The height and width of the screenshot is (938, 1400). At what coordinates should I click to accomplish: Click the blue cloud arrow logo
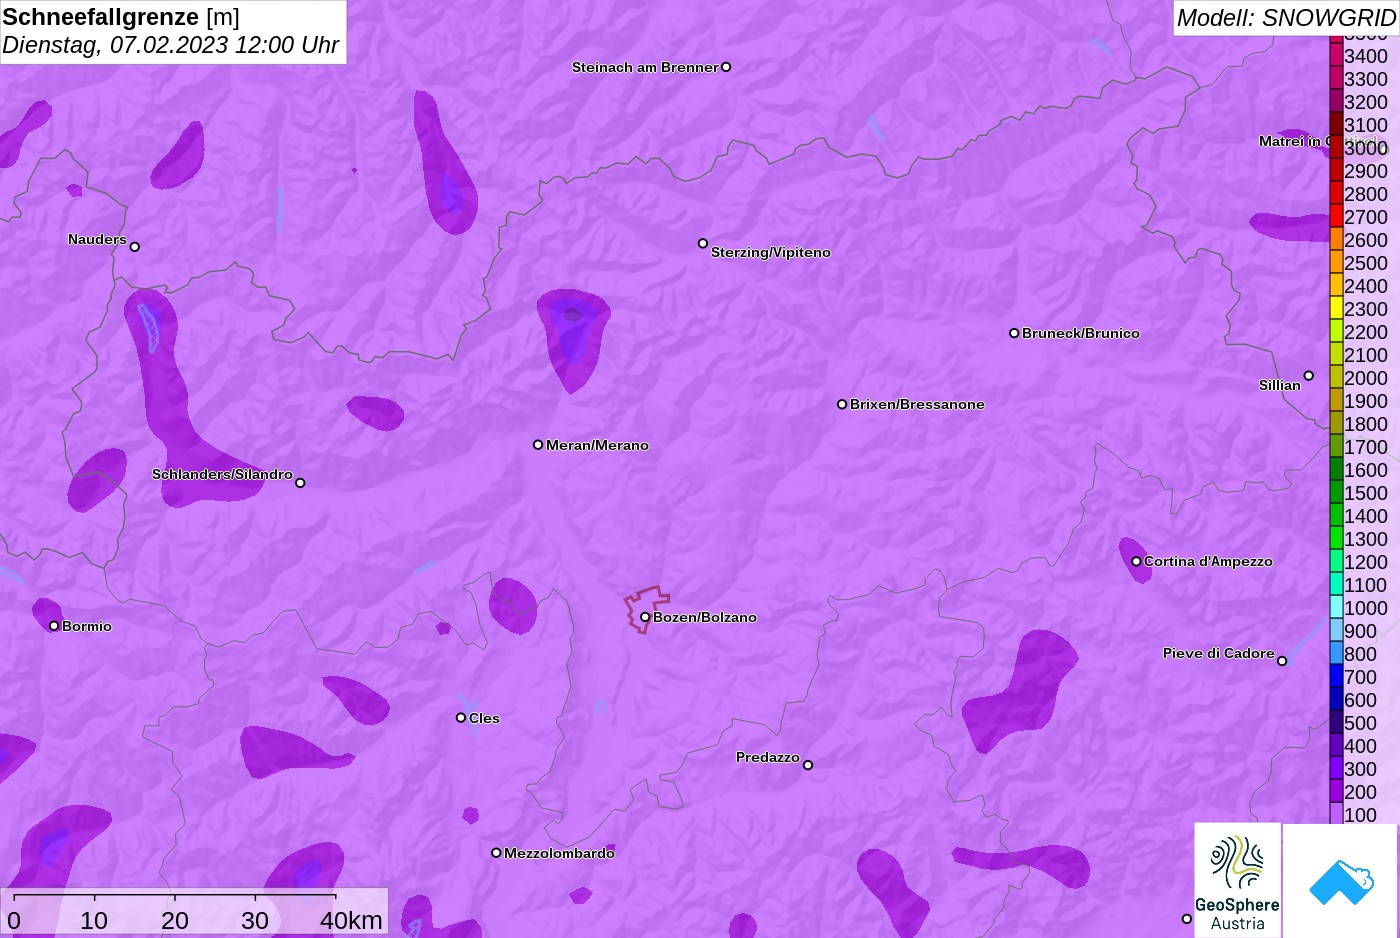[1341, 881]
